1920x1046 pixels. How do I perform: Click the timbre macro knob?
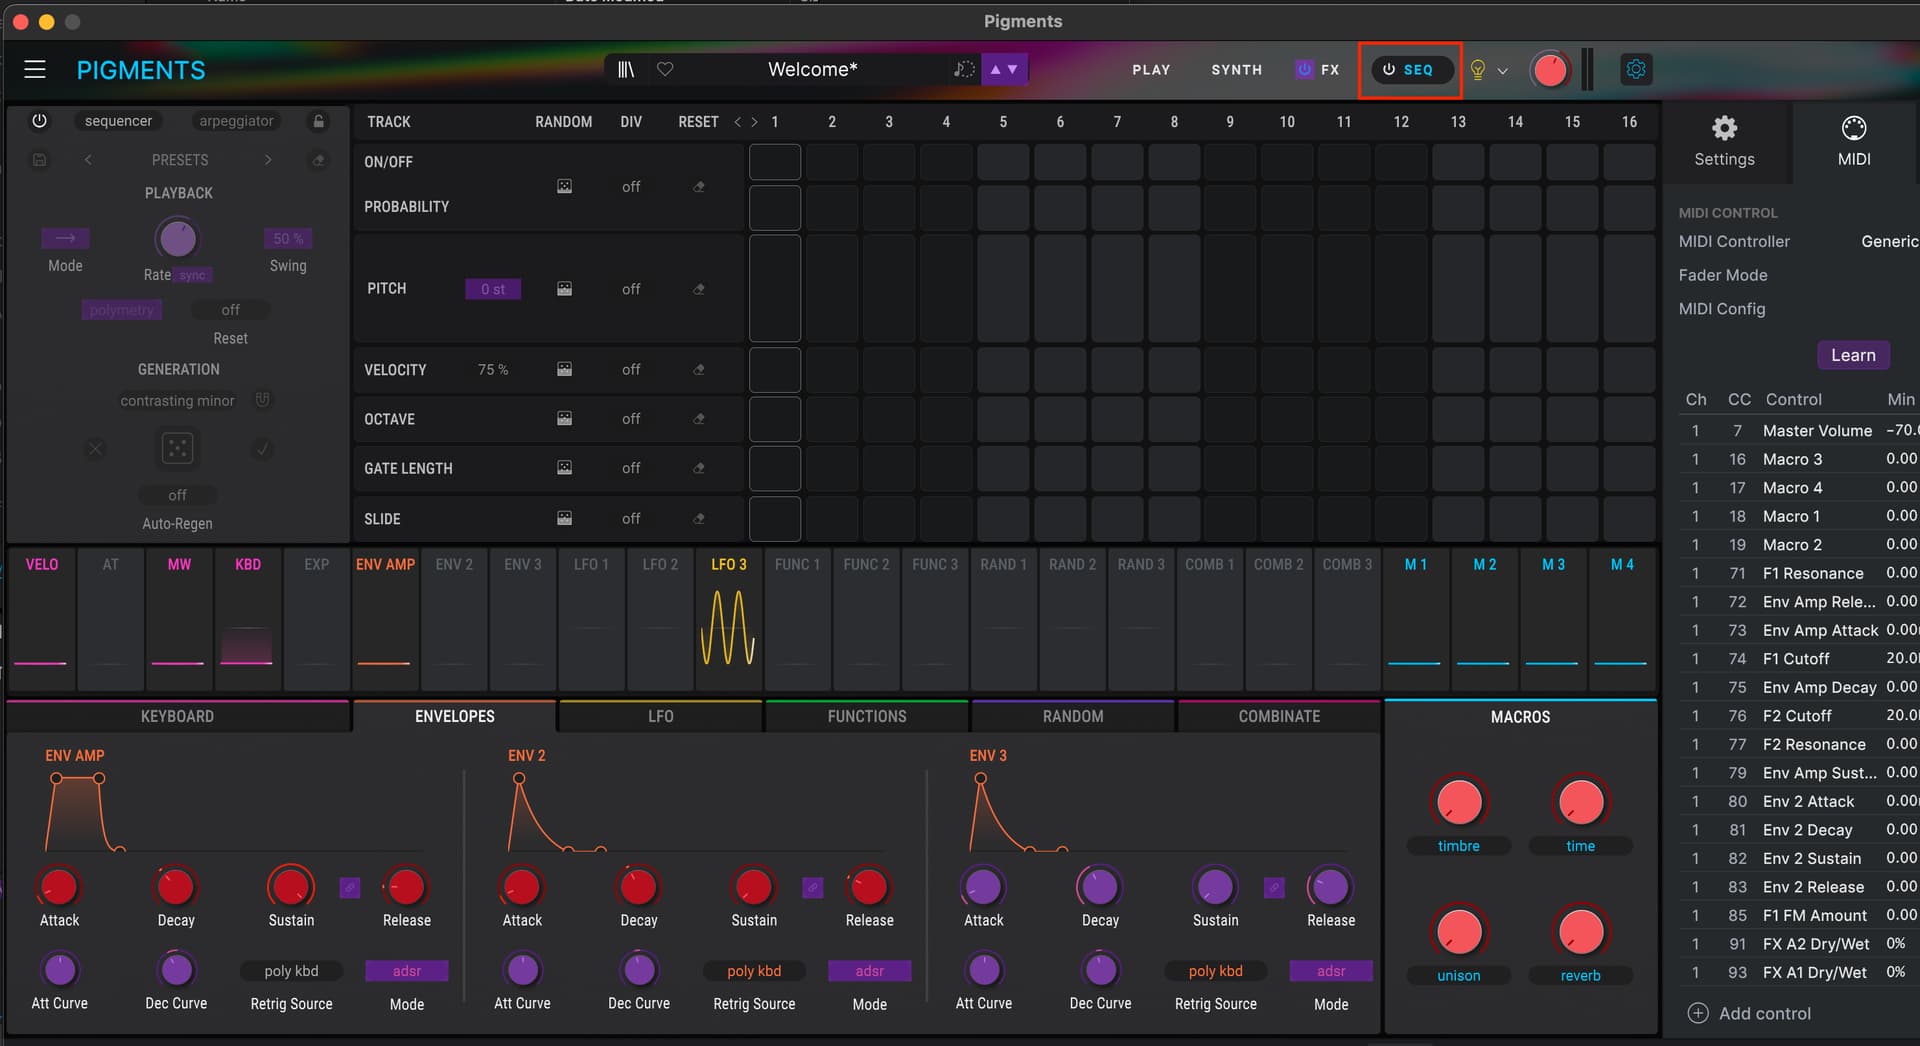(1459, 802)
